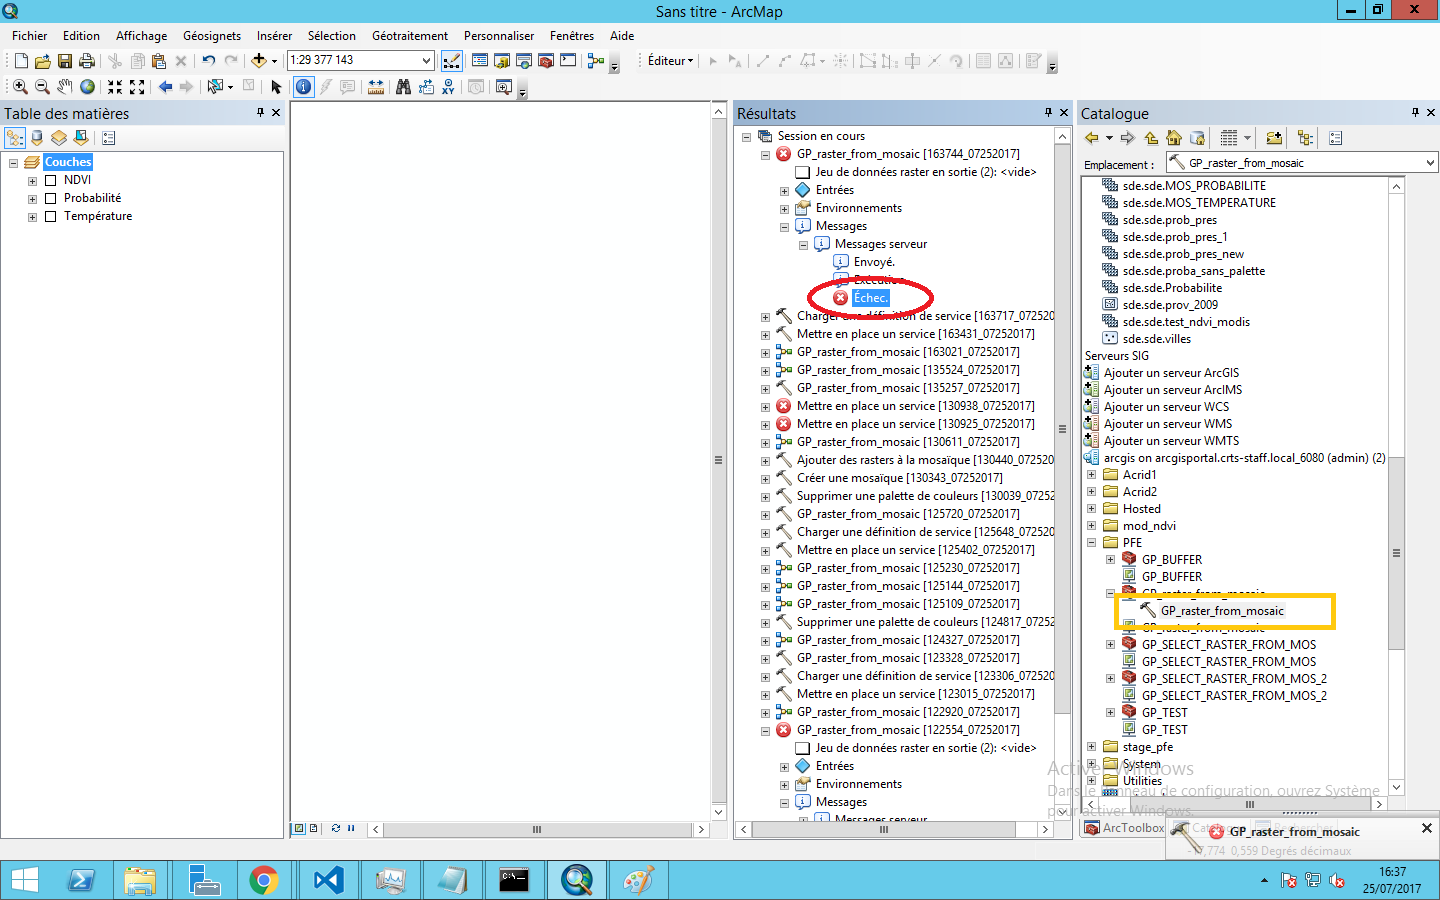This screenshot has width=1440, height=900.
Task: Toggle list by selection view
Action: coord(81,138)
